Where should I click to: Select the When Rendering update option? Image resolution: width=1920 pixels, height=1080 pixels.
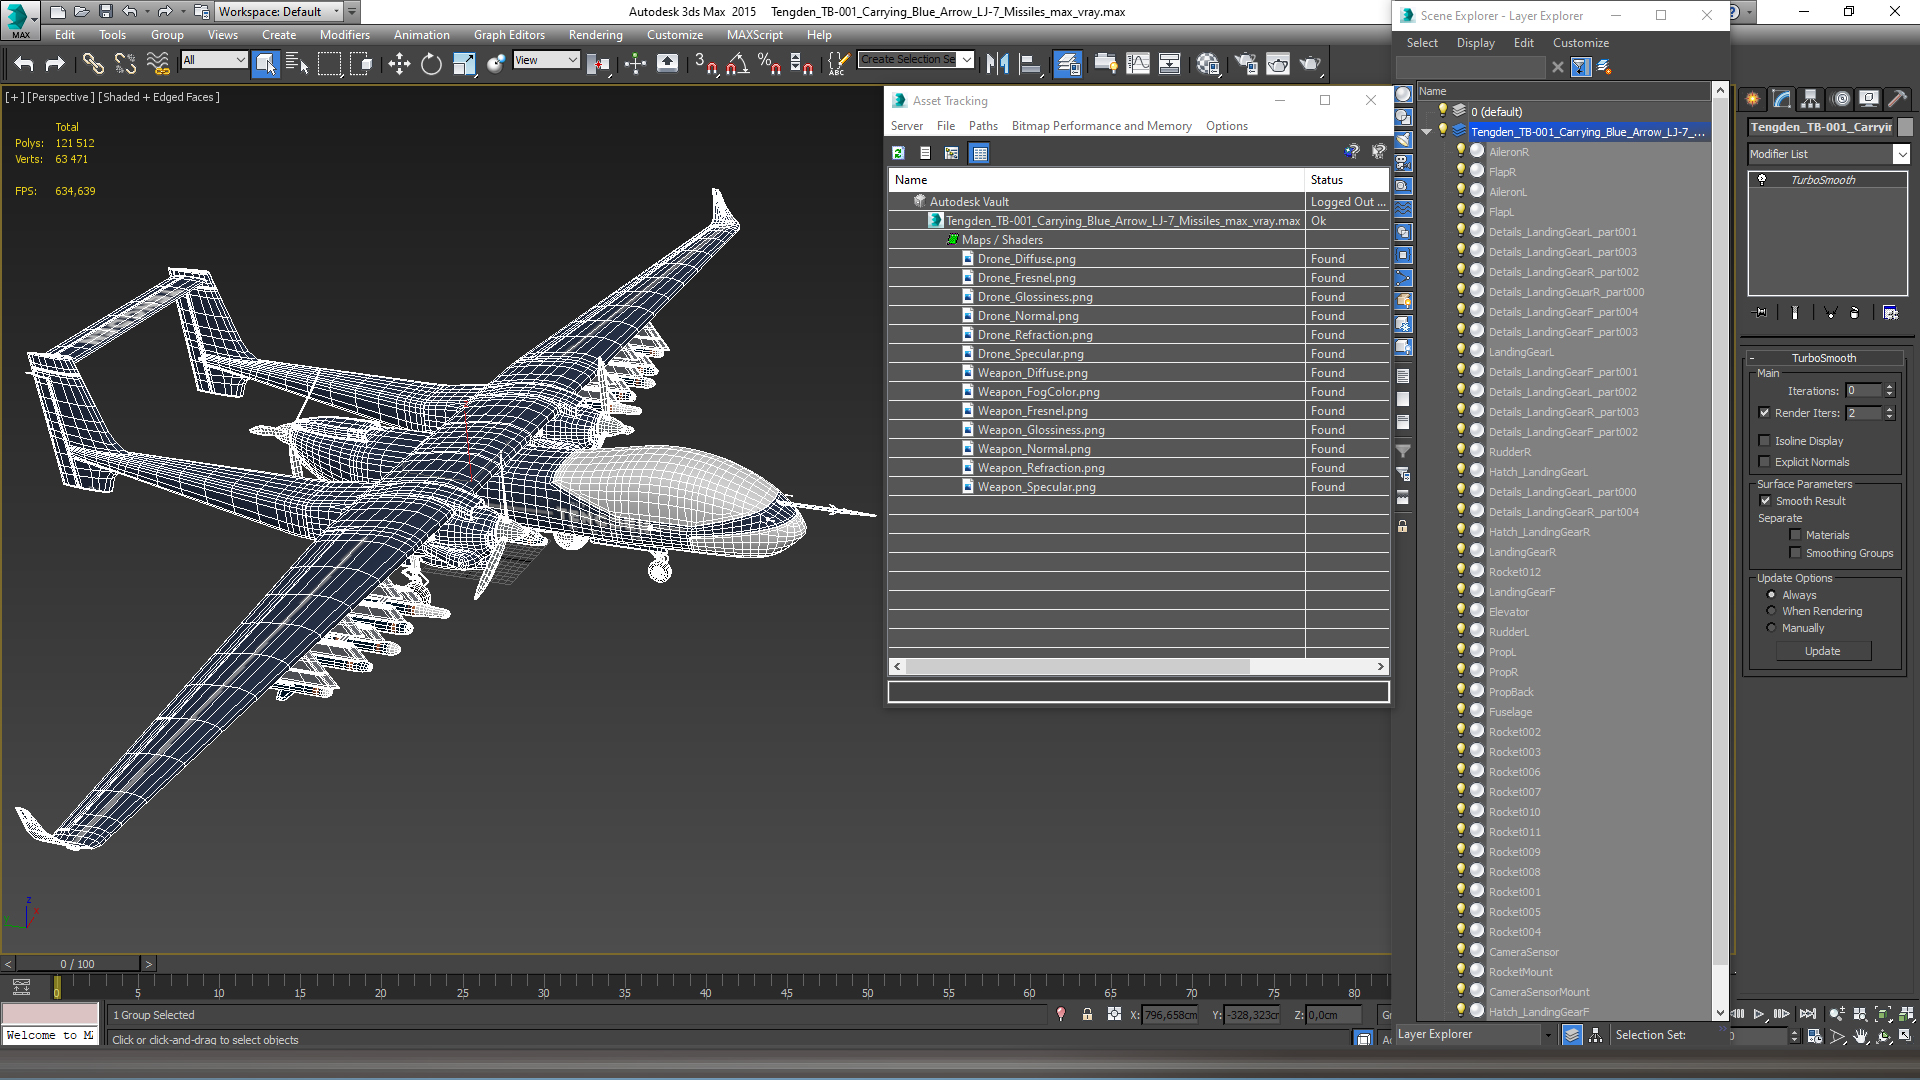point(1771,611)
